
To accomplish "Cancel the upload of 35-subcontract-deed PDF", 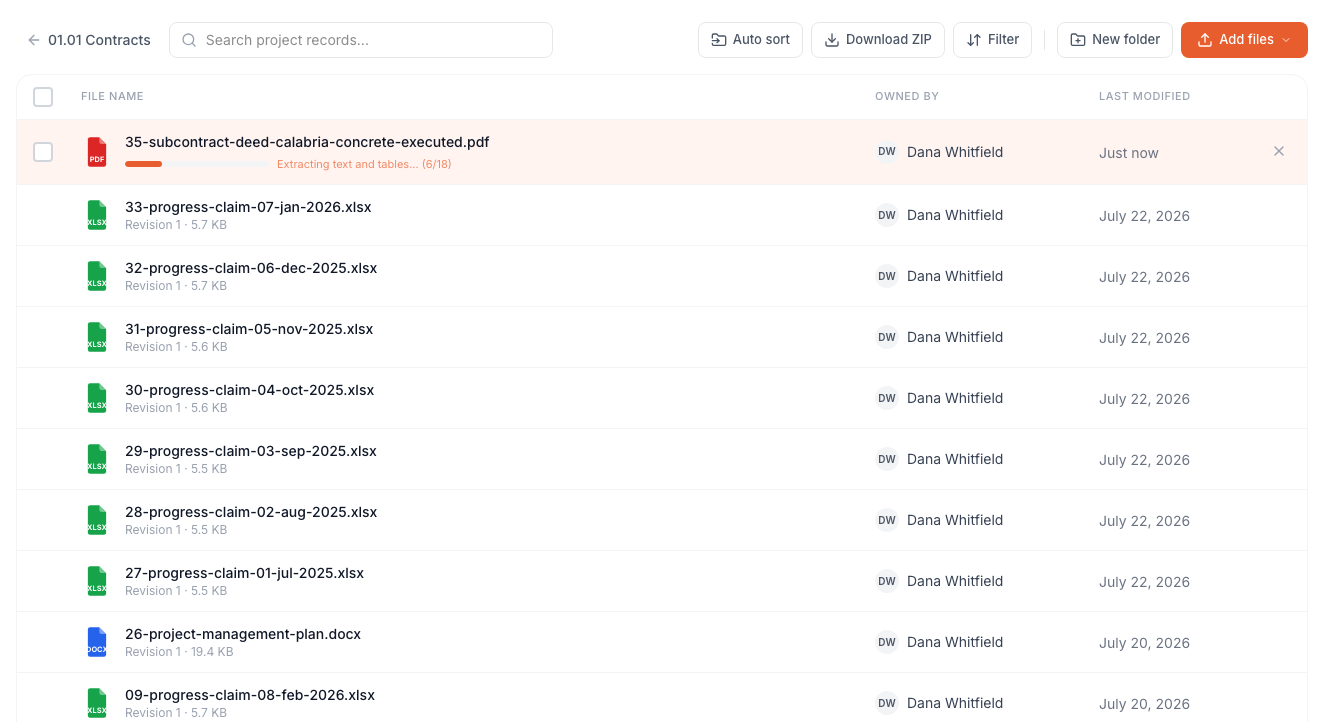I will (1279, 152).
